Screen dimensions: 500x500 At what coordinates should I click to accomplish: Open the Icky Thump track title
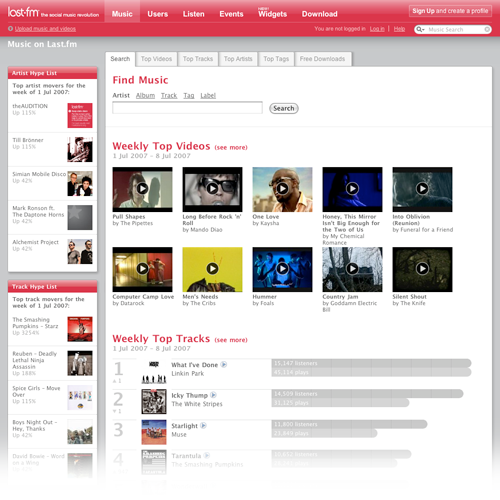tap(189, 395)
